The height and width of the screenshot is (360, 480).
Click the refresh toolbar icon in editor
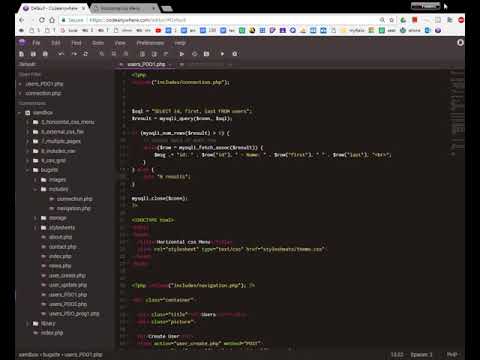[x=86, y=54]
